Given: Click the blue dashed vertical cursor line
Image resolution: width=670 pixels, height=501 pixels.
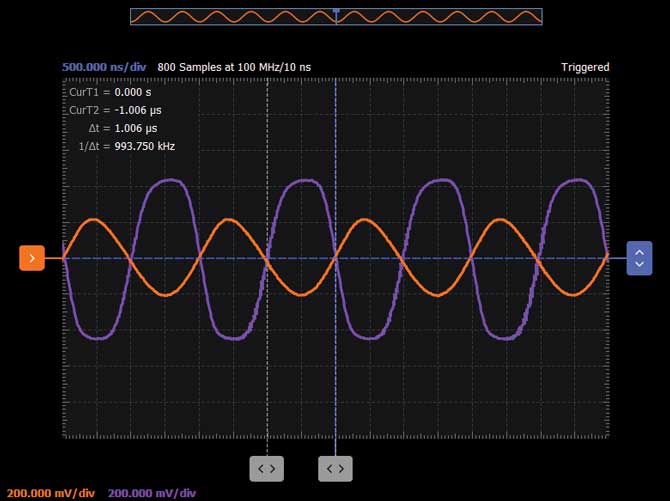Looking at the screenshot, I should point(335,380).
